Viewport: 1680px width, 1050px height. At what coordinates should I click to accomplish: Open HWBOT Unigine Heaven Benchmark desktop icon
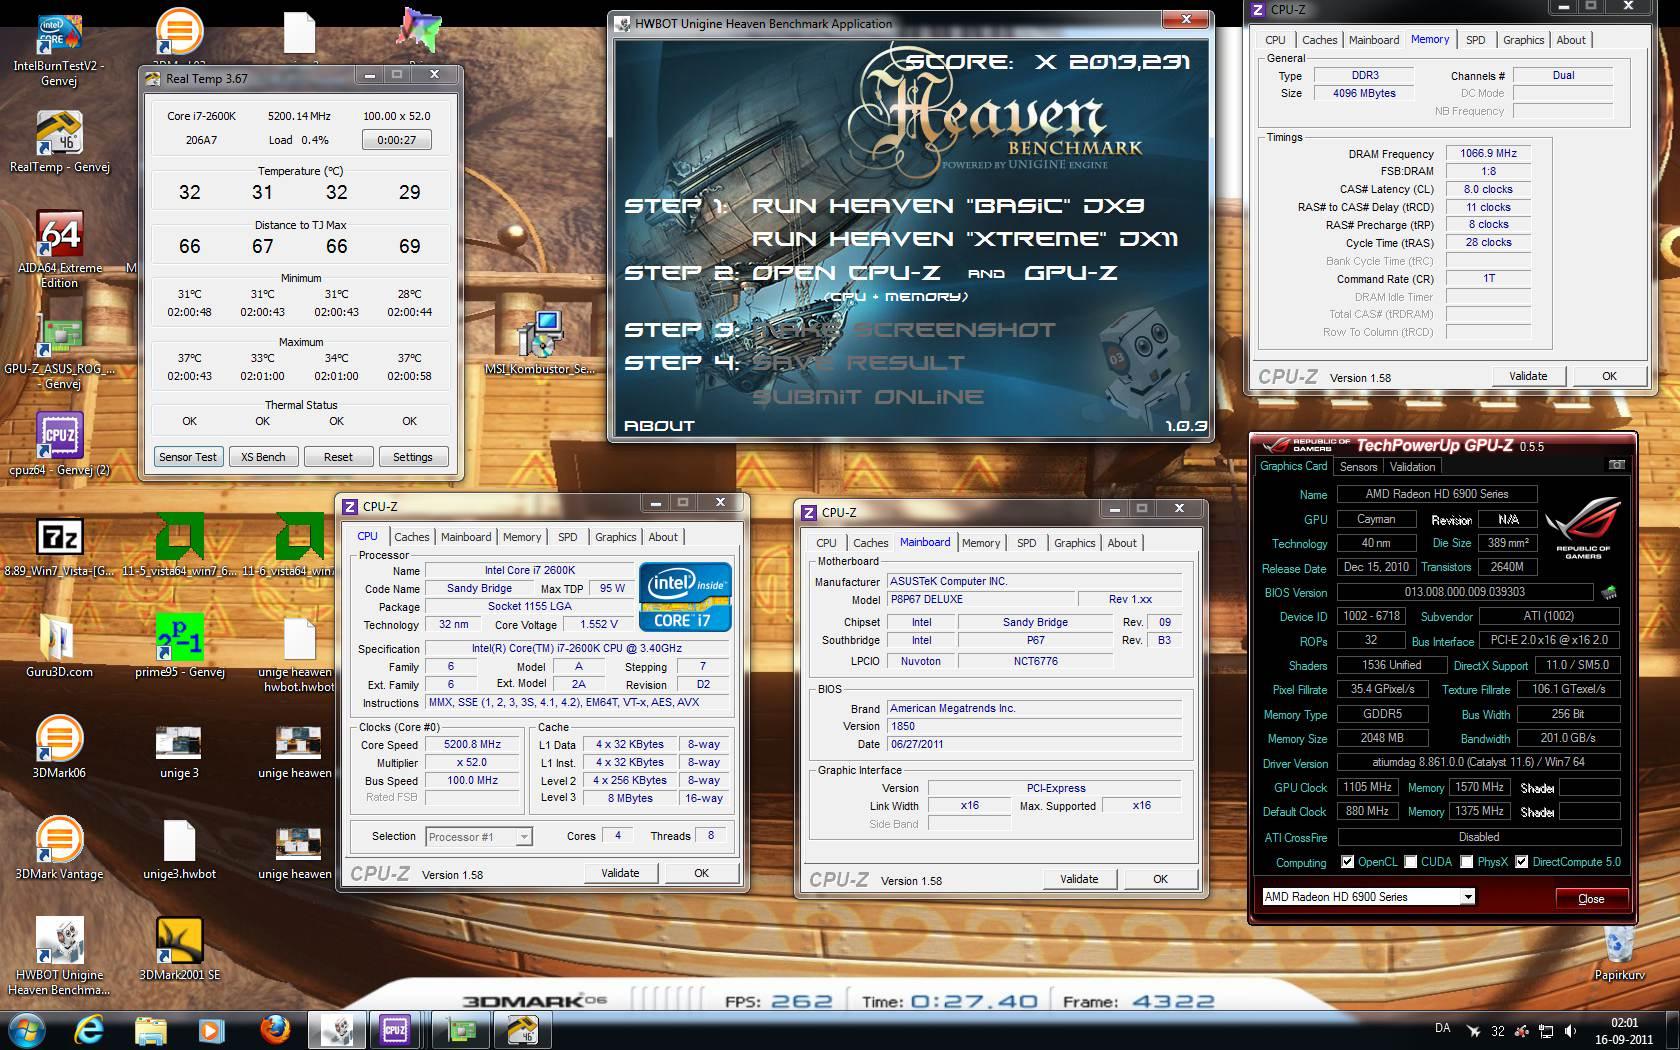click(x=59, y=956)
